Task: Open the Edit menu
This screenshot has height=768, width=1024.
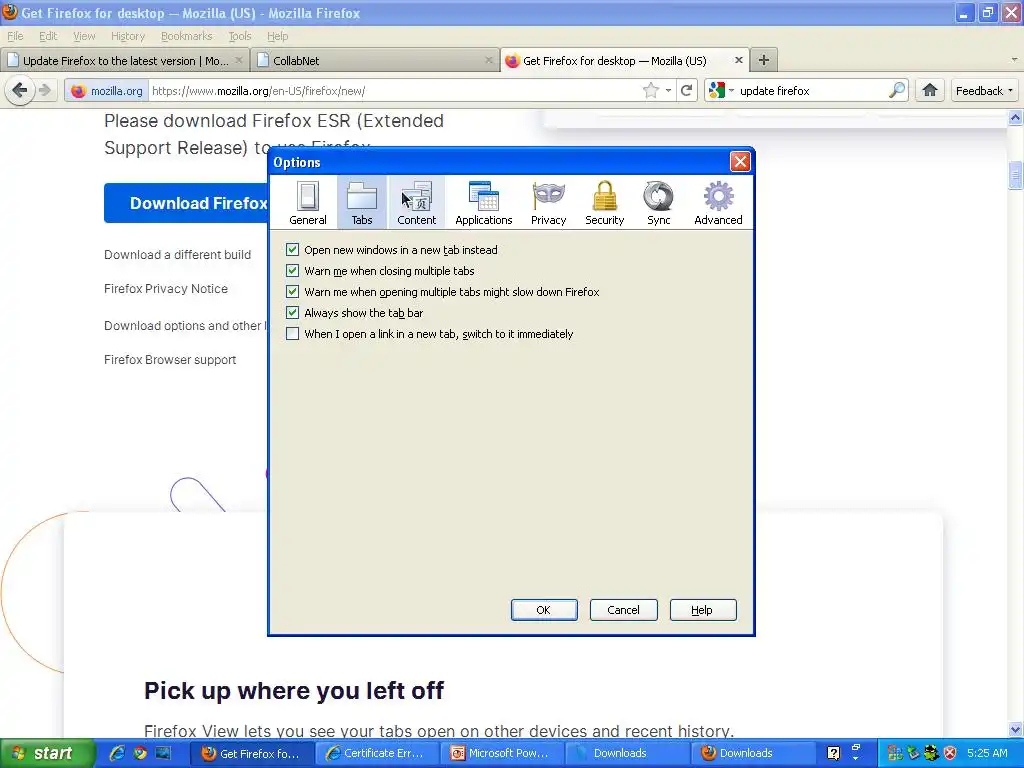Action: [x=48, y=36]
